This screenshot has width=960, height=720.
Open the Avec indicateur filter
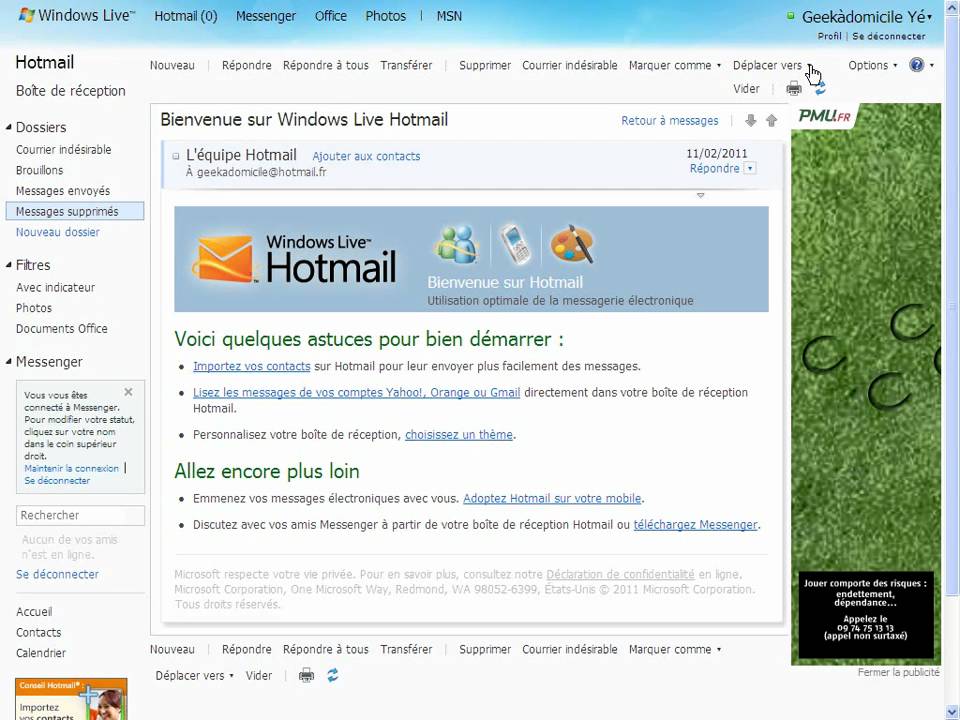click(x=55, y=287)
